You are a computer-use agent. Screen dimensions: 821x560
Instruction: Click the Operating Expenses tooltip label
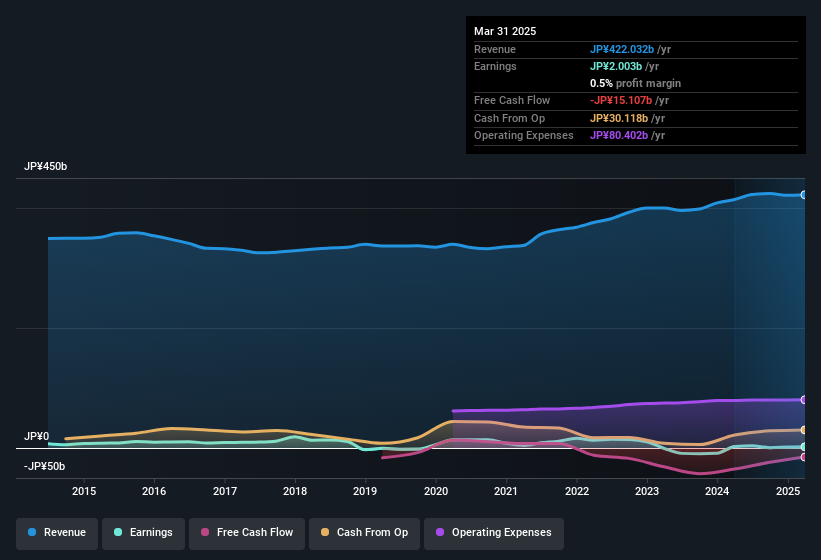click(524, 136)
